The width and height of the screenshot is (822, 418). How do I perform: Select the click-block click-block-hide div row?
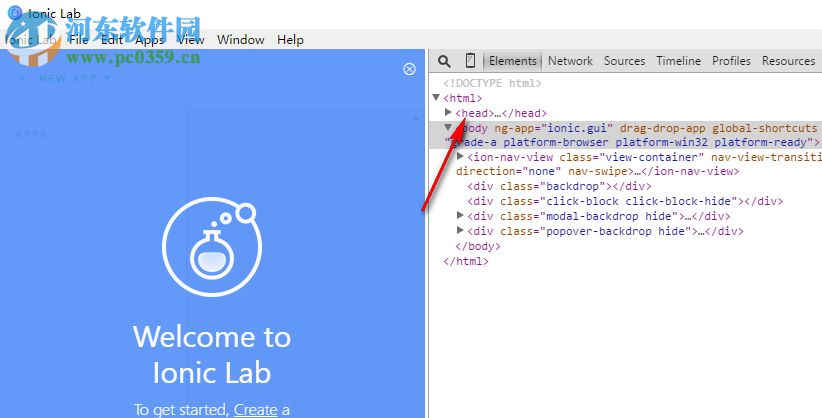(625, 201)
